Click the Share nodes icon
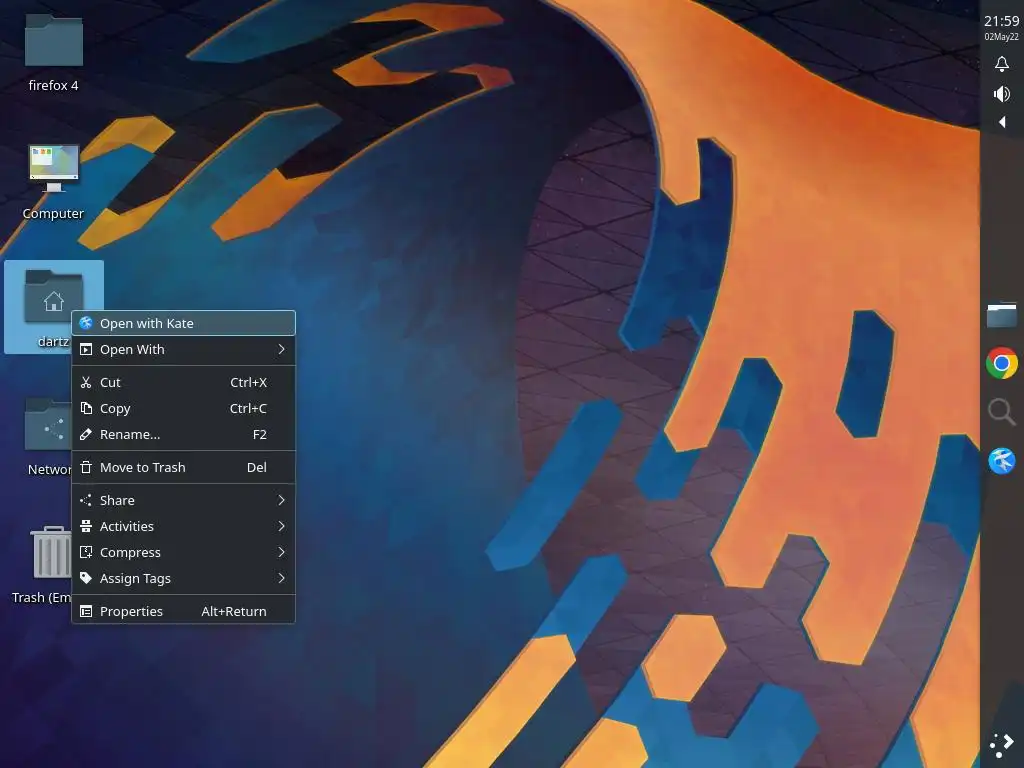 (86, 500)
